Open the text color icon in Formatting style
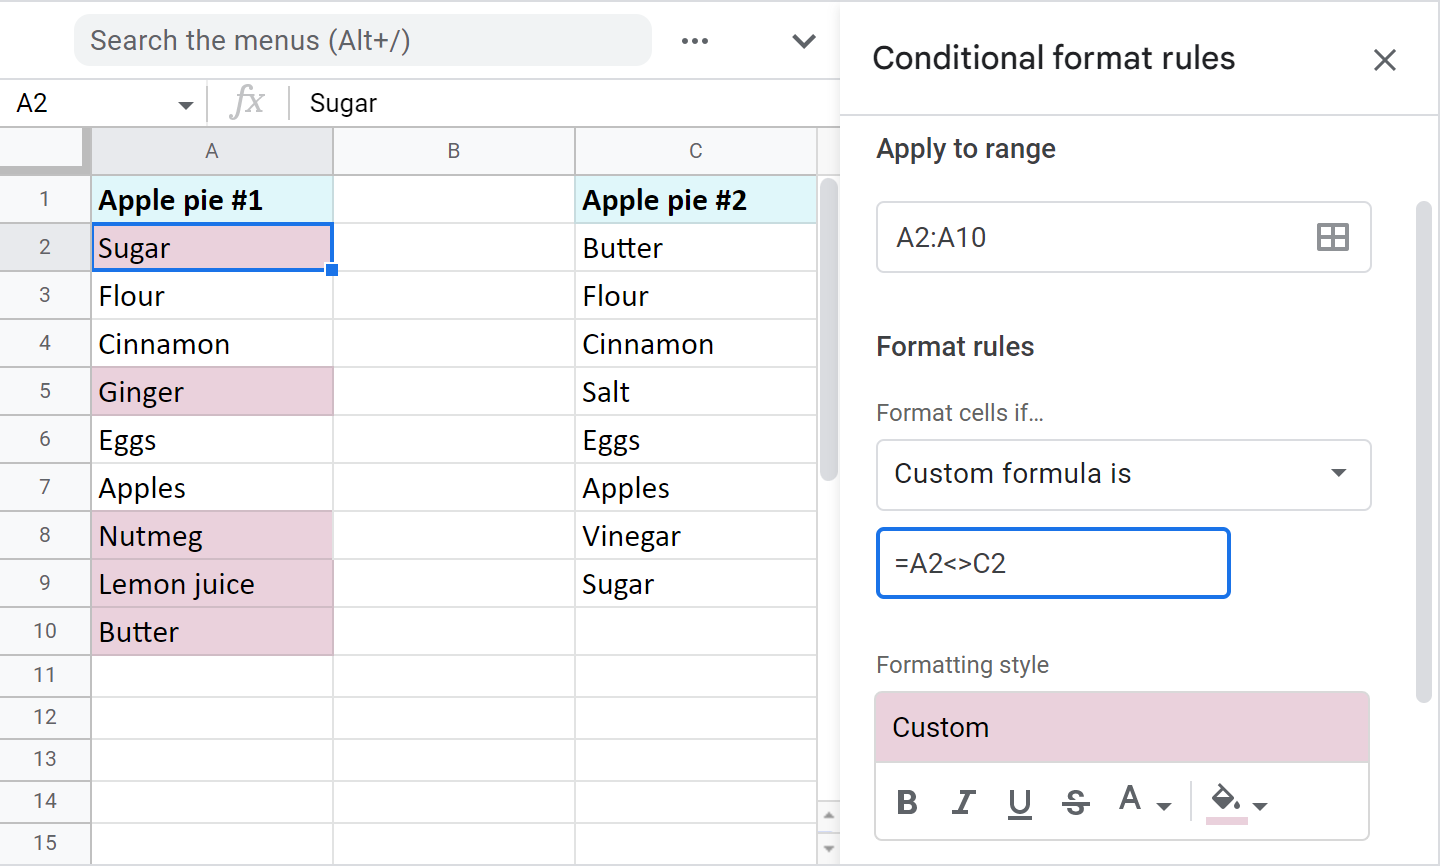1440x866 pixels. tap(1131, 798)
